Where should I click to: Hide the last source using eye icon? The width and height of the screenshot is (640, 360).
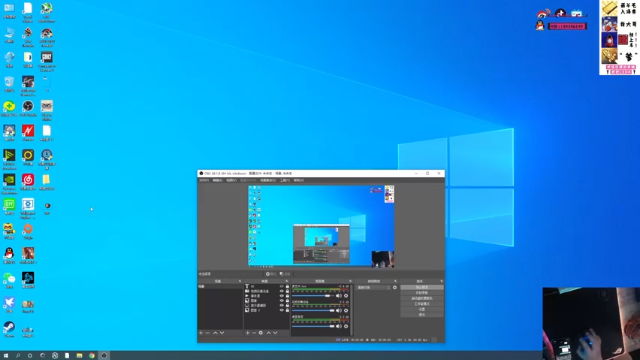282,310
